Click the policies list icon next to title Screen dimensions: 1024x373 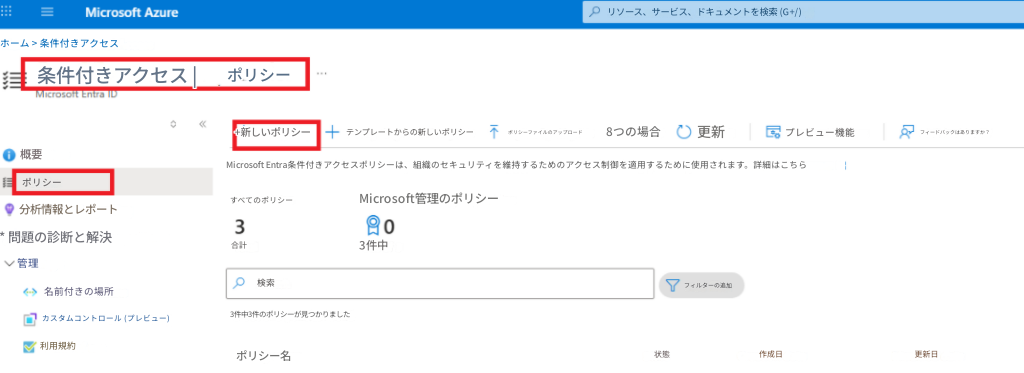click(12, 80)
